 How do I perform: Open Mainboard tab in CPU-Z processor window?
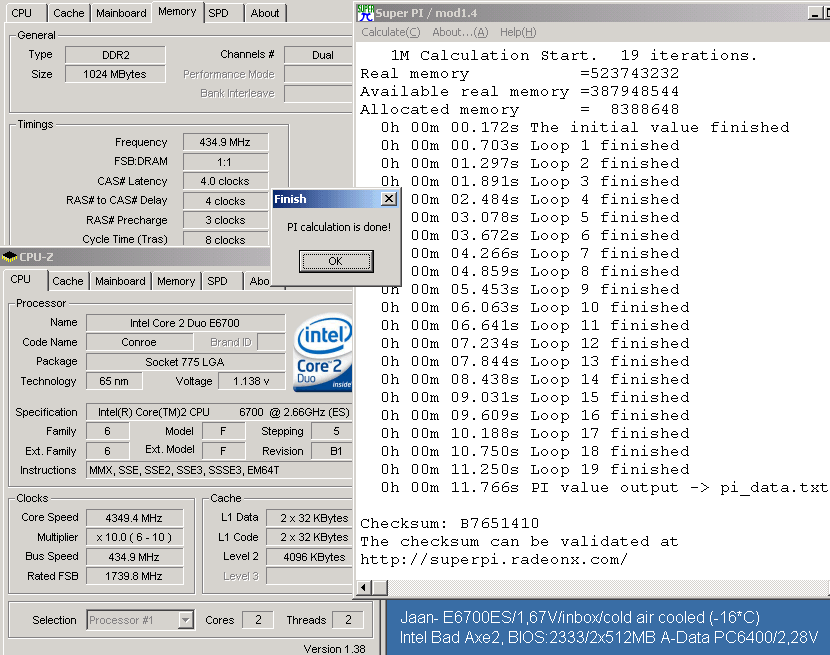coord(120,281)
